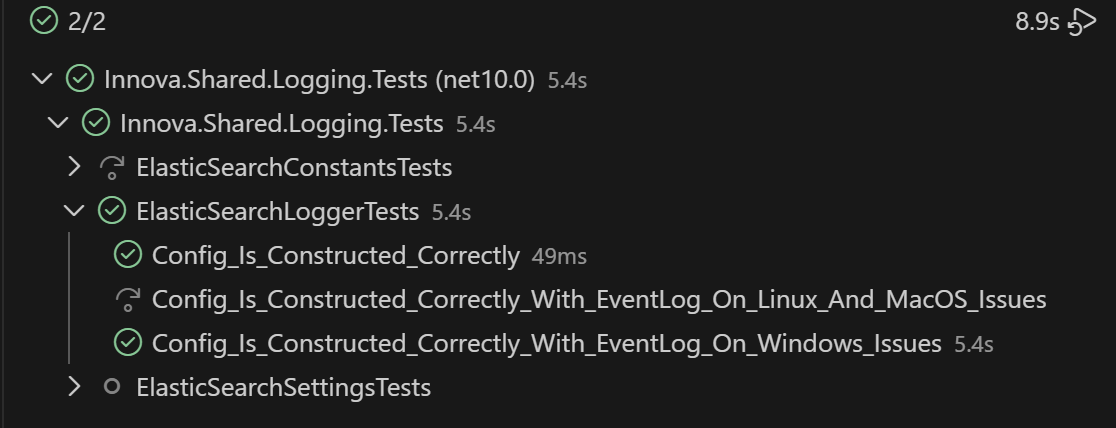1116x428 pixels.
Task: Click passed icon for Windows_Issues test
Action: [x=128, y=343]
